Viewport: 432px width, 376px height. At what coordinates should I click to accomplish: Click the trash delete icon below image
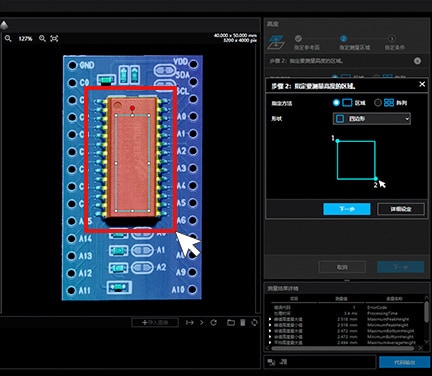click(243, 322)
